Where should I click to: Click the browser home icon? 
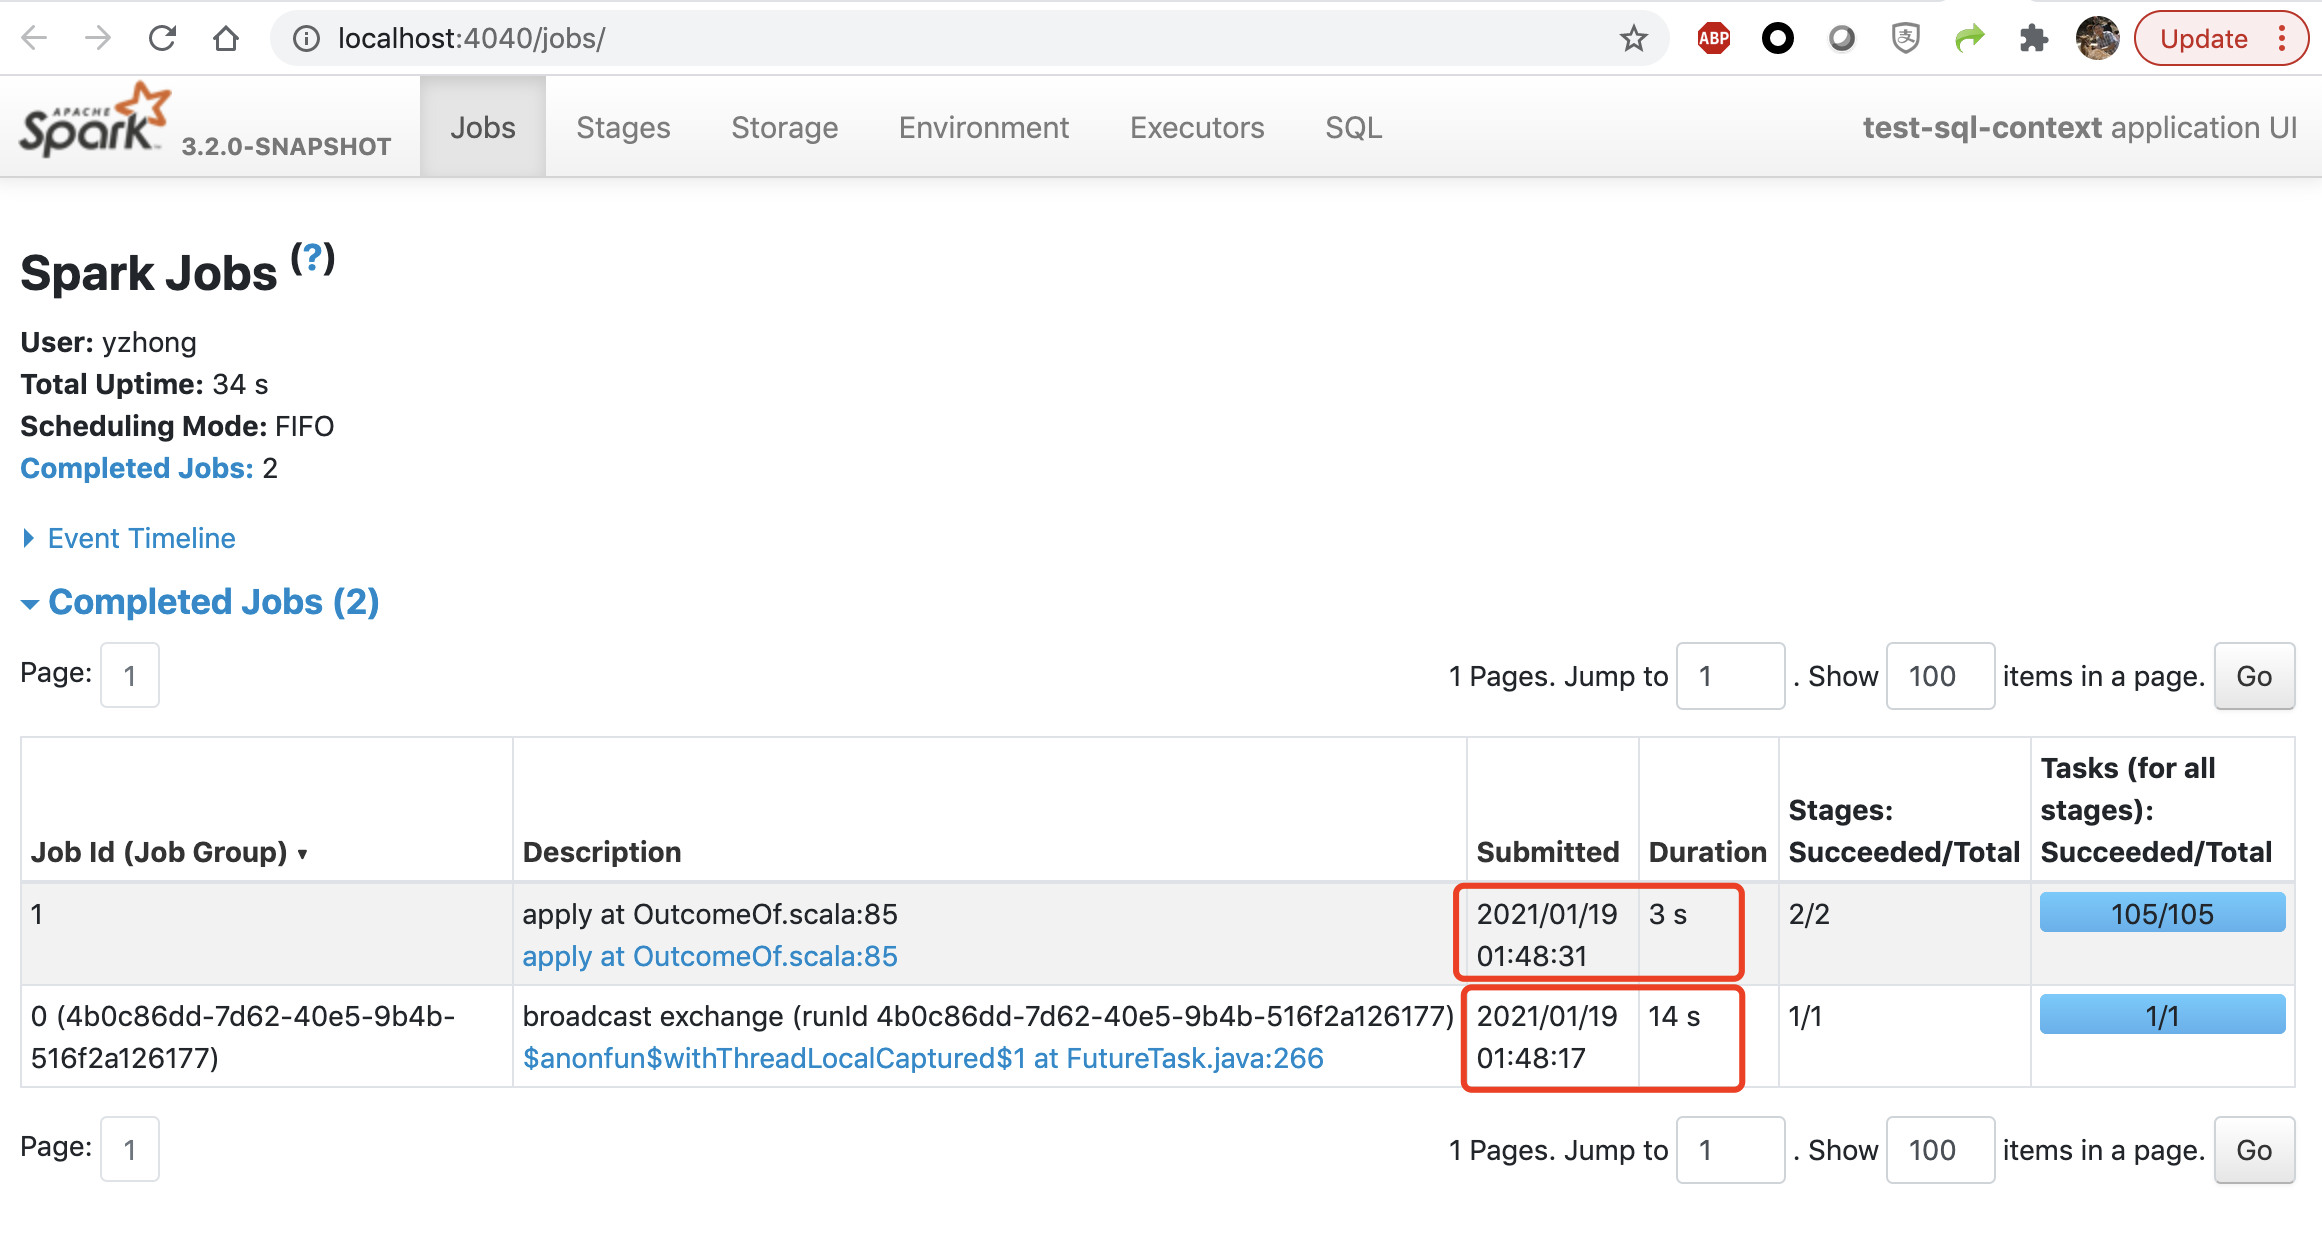(226, 39)
